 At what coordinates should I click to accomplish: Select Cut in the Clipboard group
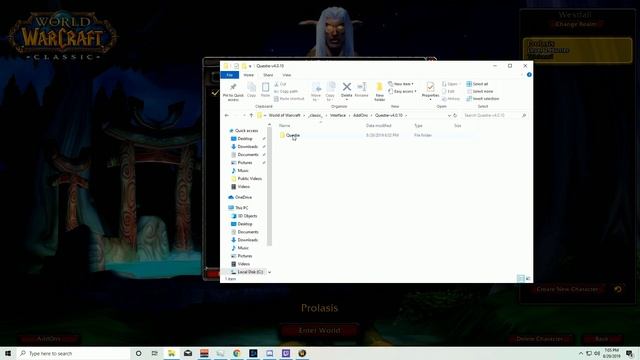click(x=280, y=84)
